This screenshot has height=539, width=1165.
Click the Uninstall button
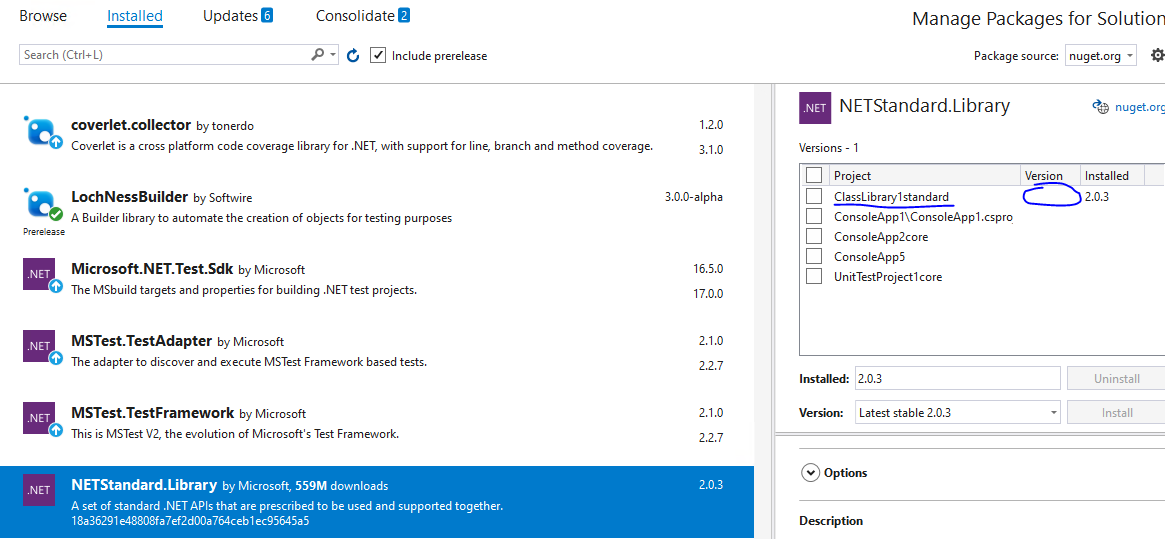(x=1116, y=378)
